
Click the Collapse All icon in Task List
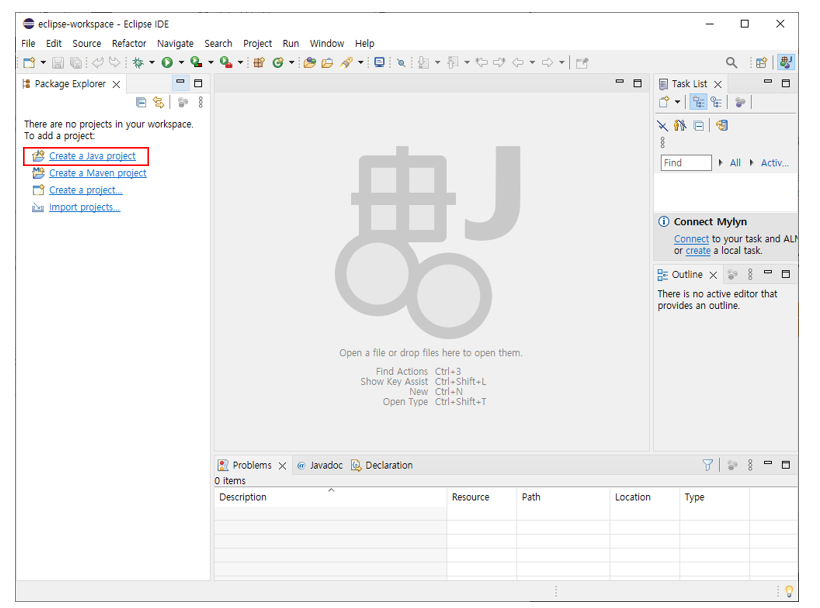point(699,125)
